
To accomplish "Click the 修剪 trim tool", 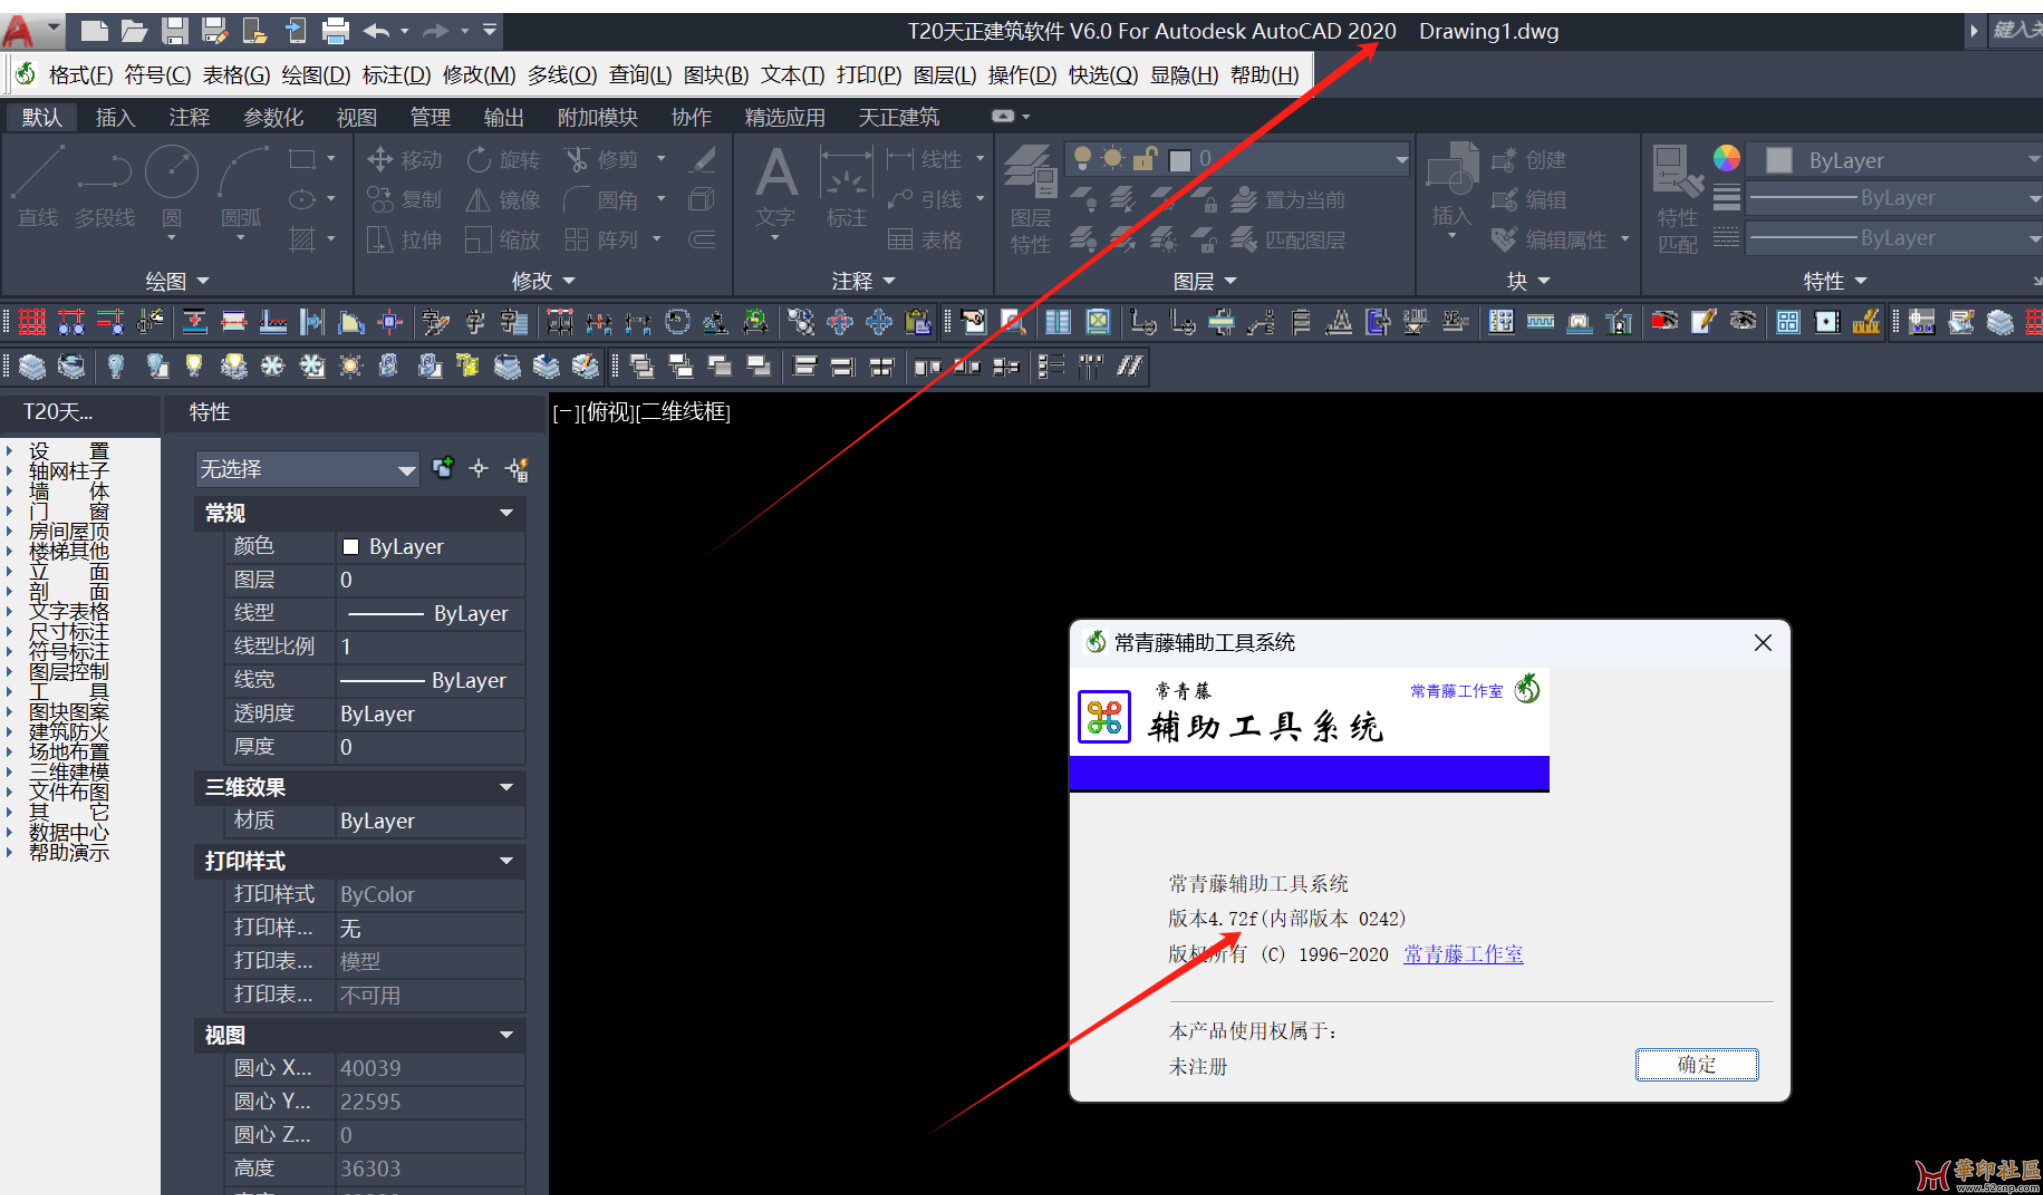I will [x=601, y=159].
